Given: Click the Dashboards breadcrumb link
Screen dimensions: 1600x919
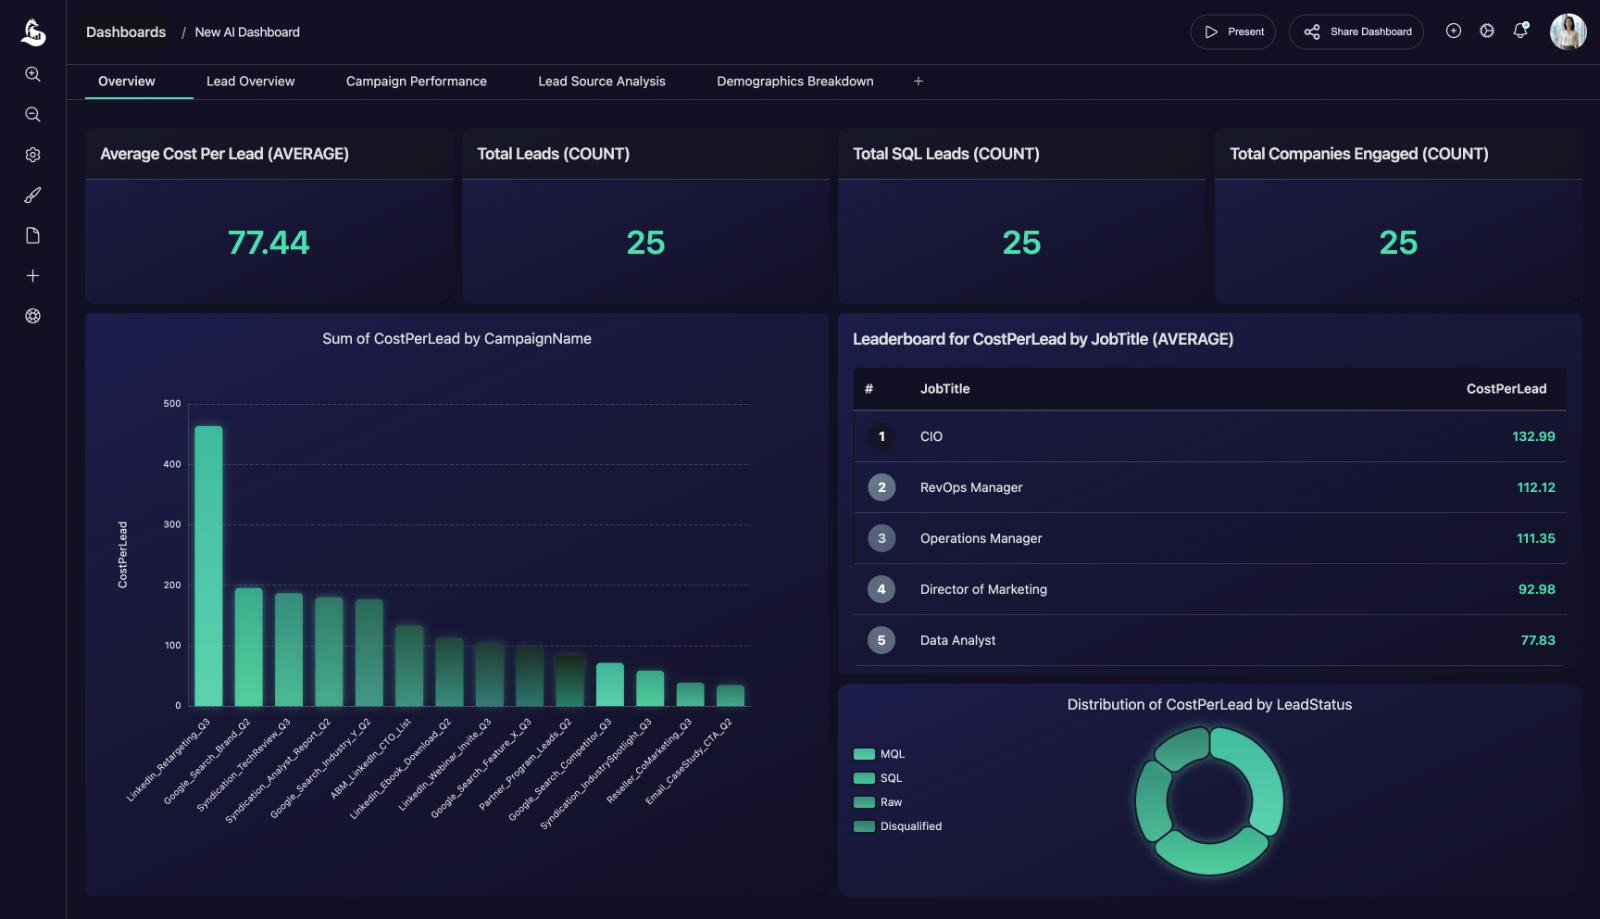Looking at the screenshot, I should (x=126, y=32).
